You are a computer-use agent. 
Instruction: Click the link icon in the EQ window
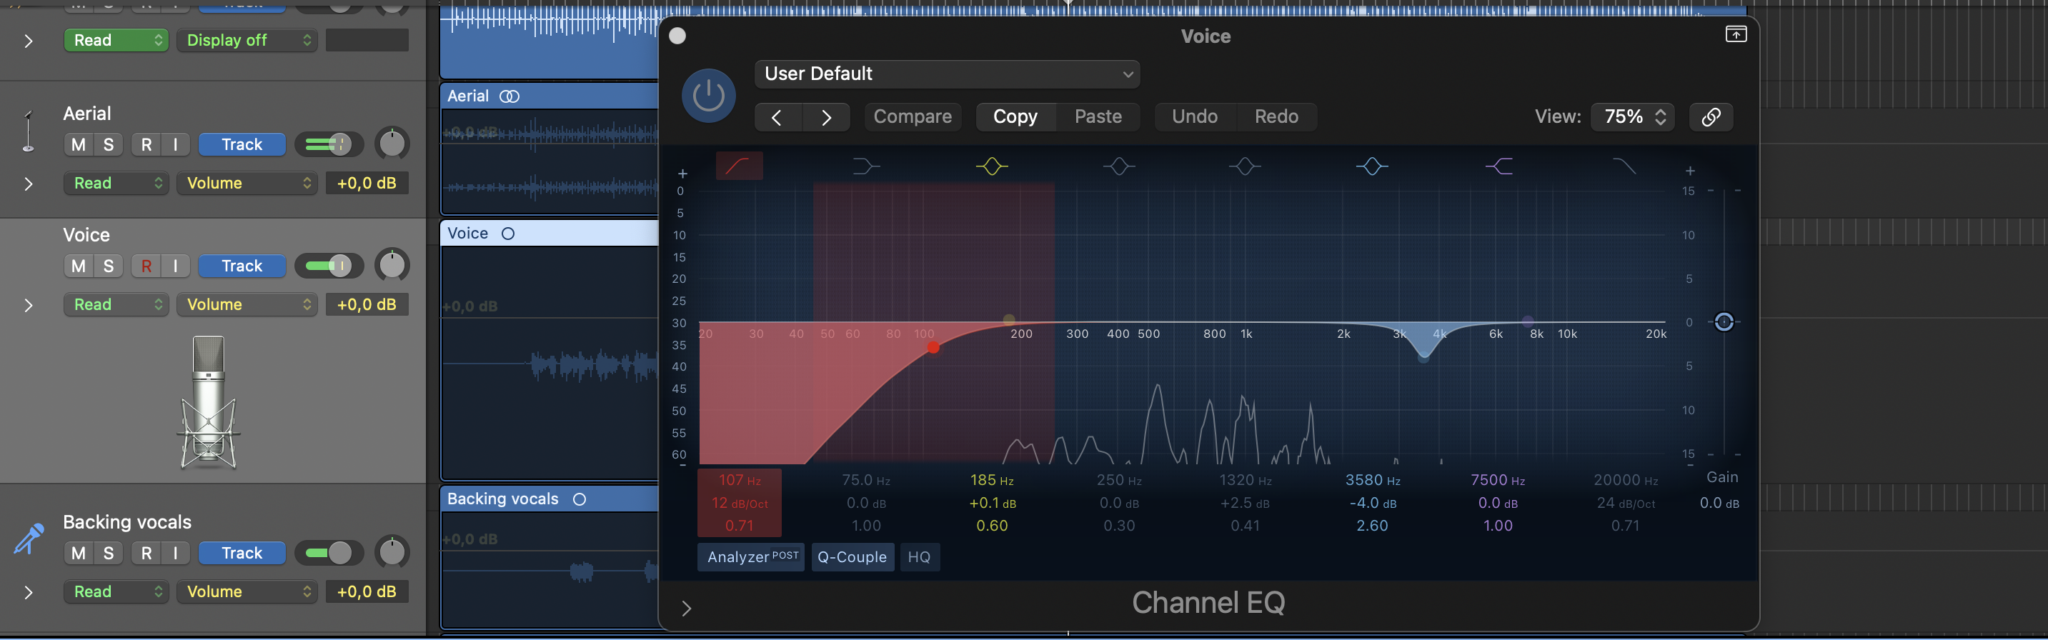point(1711,117)
